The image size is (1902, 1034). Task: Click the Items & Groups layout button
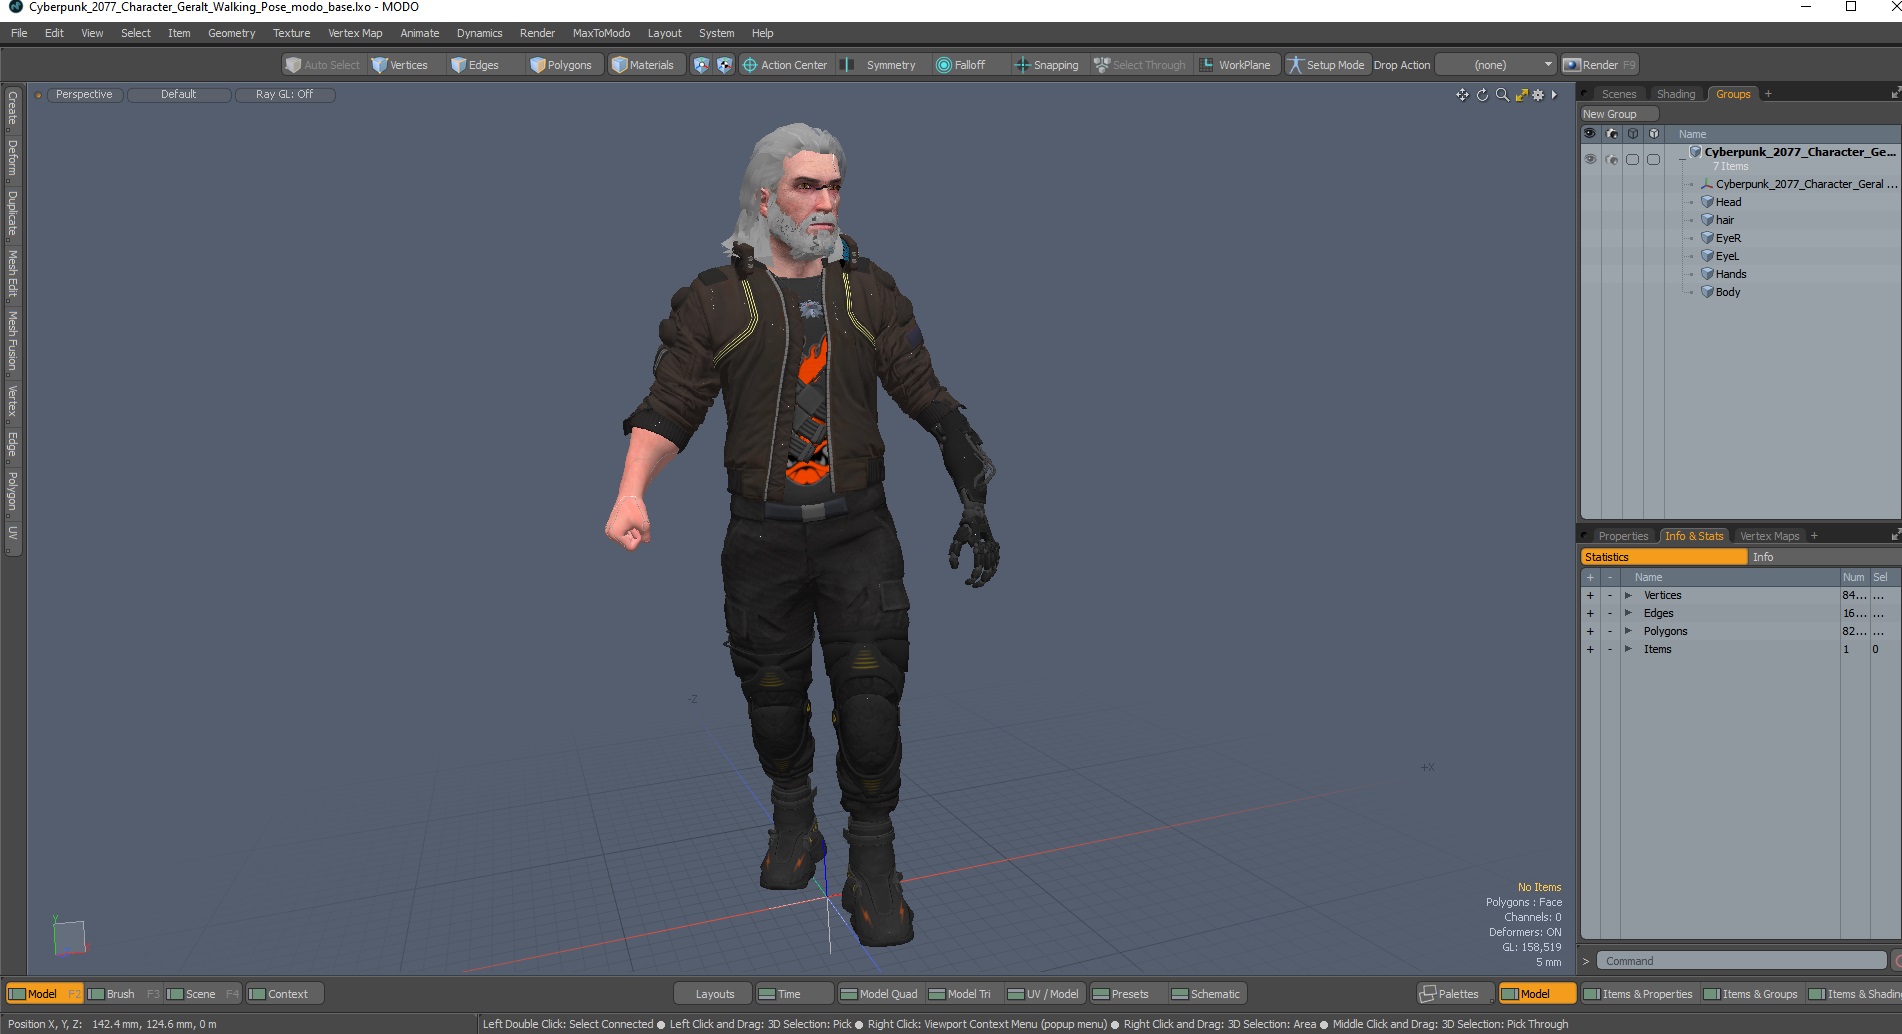[x=1750, y=994]
